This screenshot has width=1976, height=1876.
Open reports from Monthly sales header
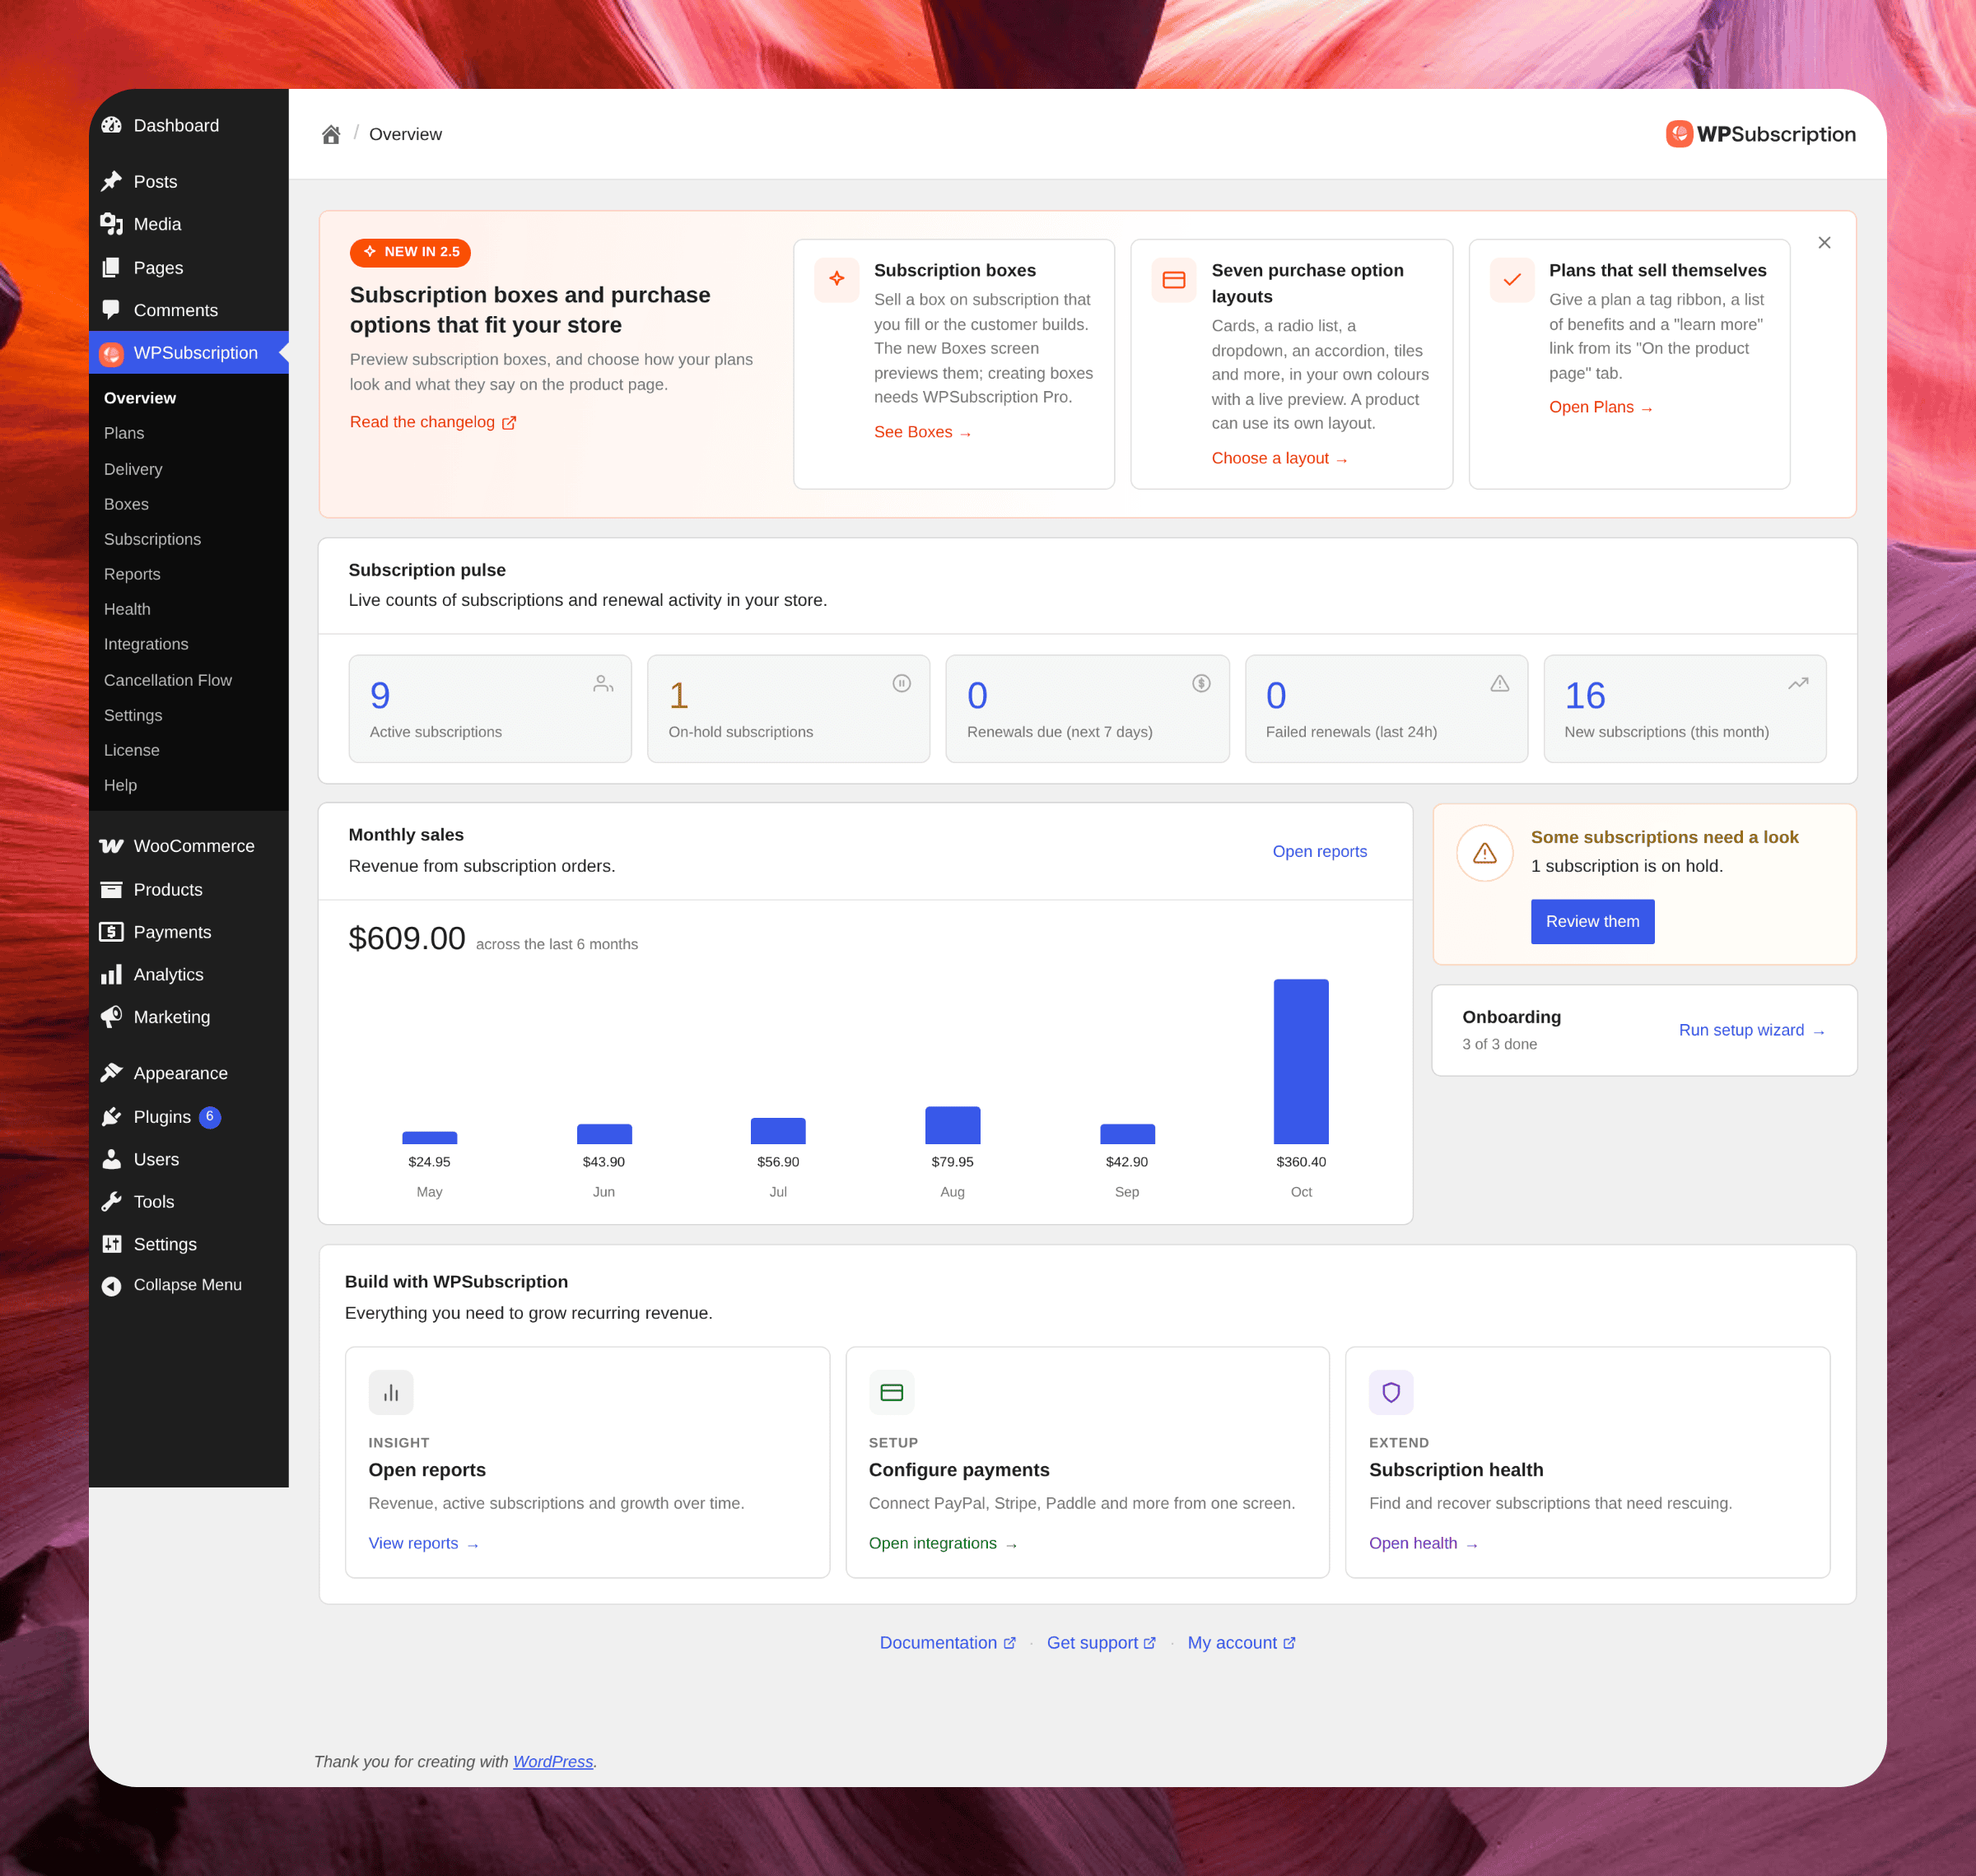[1319, 851]
